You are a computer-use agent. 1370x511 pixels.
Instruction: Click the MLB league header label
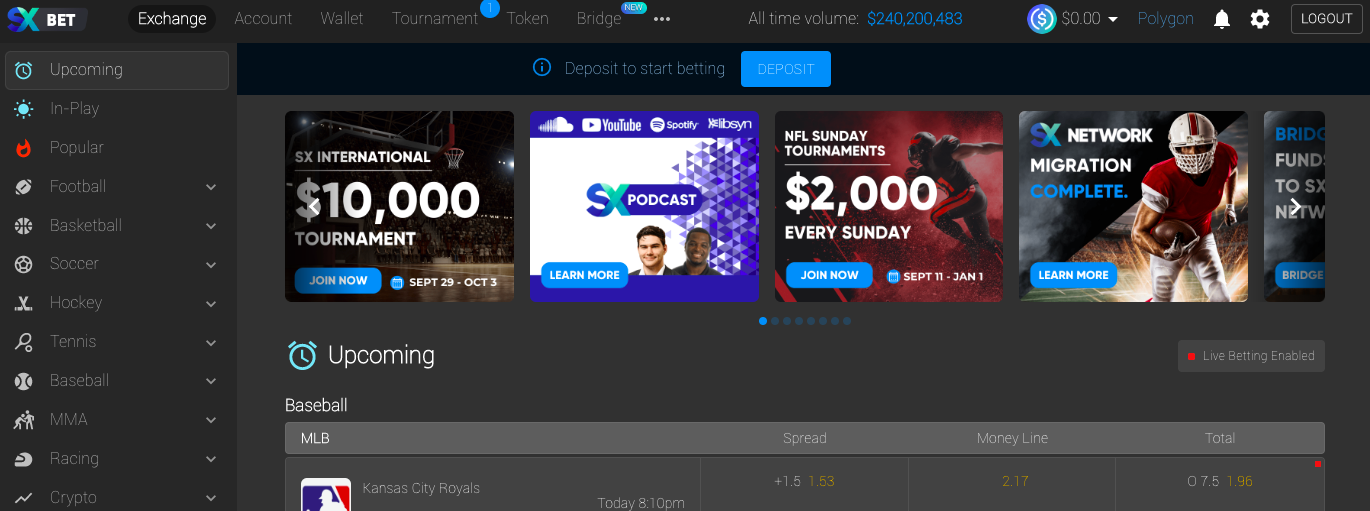(315, 438)
